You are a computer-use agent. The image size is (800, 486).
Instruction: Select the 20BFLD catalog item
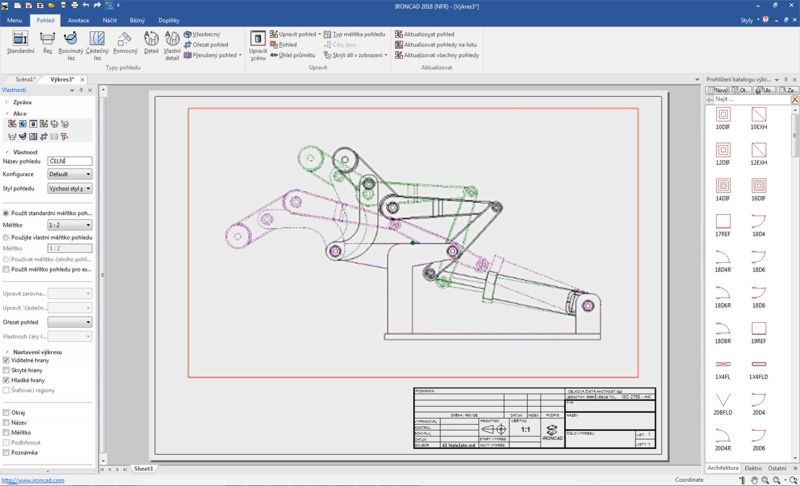722,404
